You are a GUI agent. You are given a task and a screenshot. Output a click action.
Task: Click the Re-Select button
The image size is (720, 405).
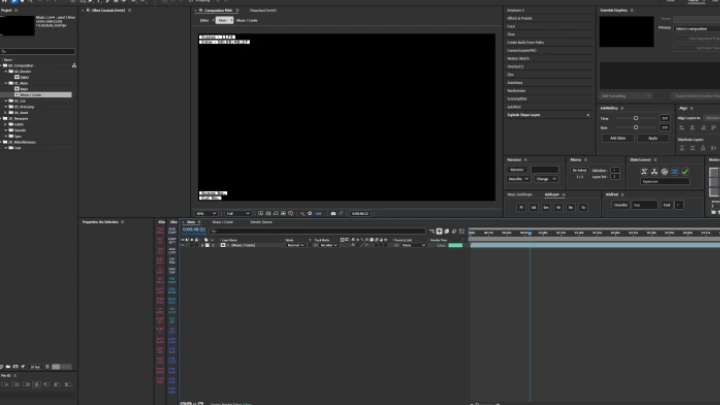click(x=579, y=170)
